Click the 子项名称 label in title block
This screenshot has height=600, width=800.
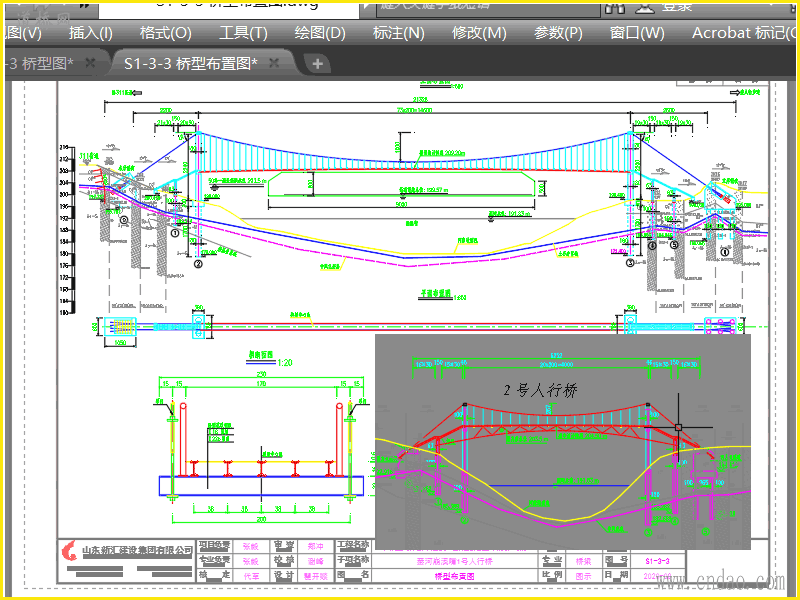353,560
